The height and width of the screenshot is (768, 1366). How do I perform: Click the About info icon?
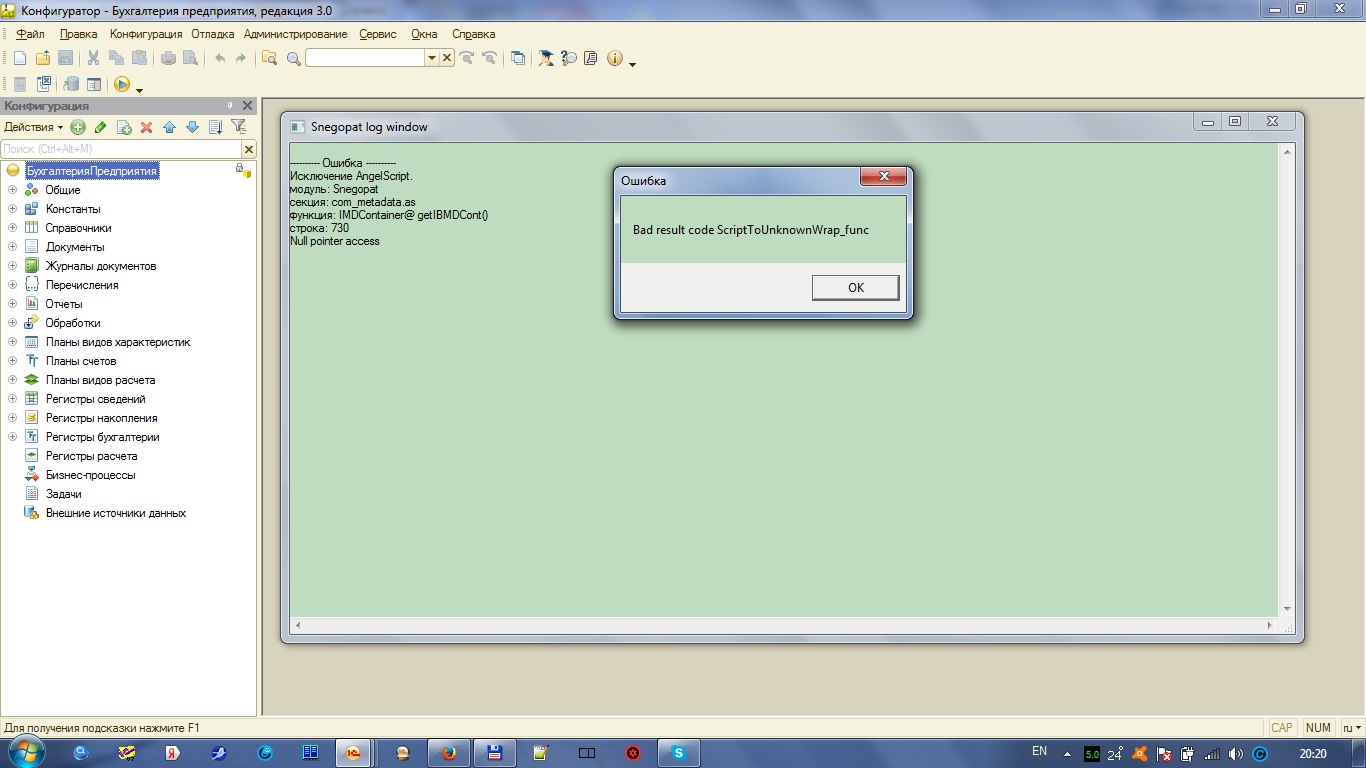pos(614,58)
